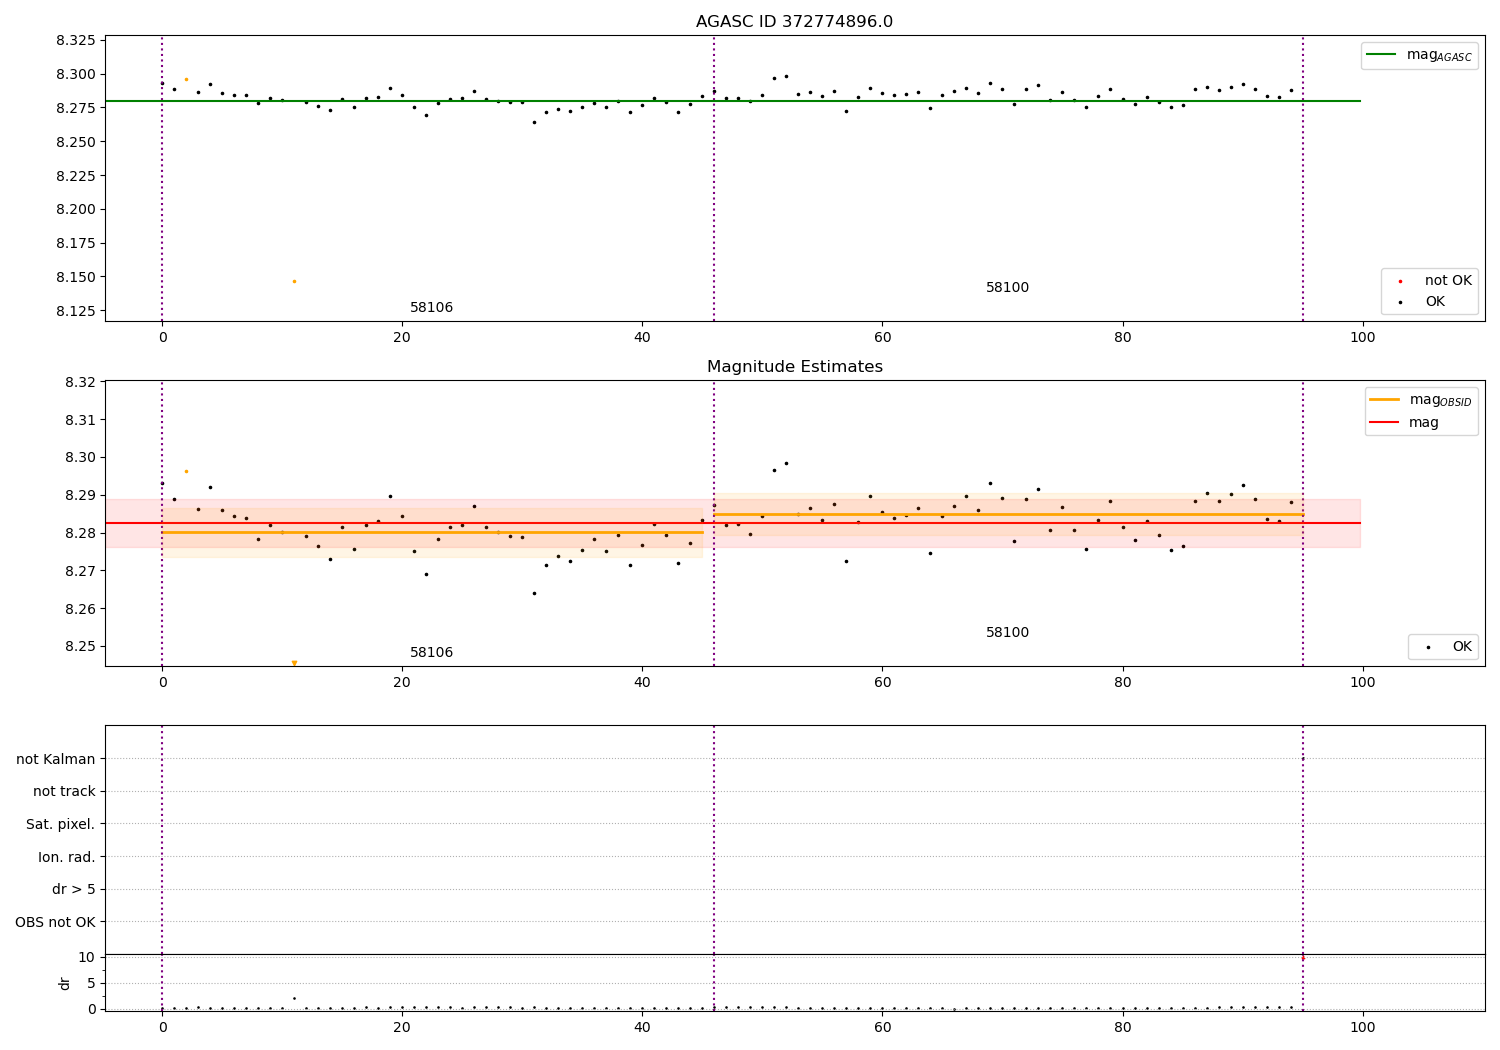This screenshot has width=1500, height=1050.
Task: Click the "8.28" y-axis tick label
Action: (80, 533)
